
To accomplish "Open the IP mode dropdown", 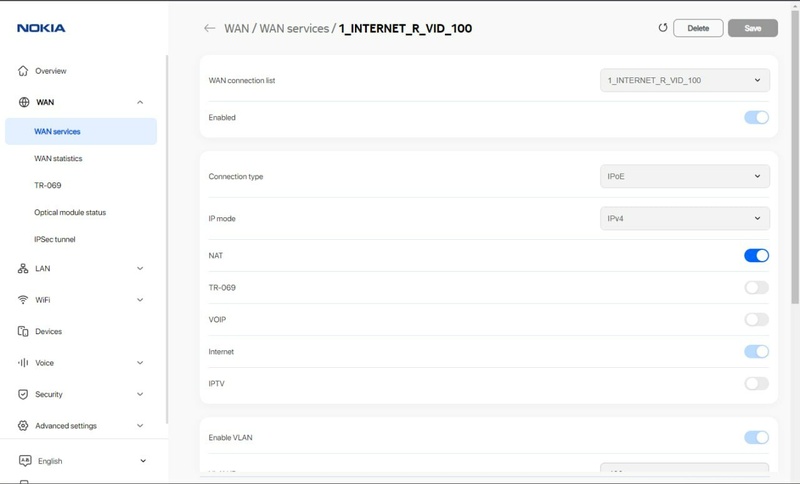I will pos(684,218).
